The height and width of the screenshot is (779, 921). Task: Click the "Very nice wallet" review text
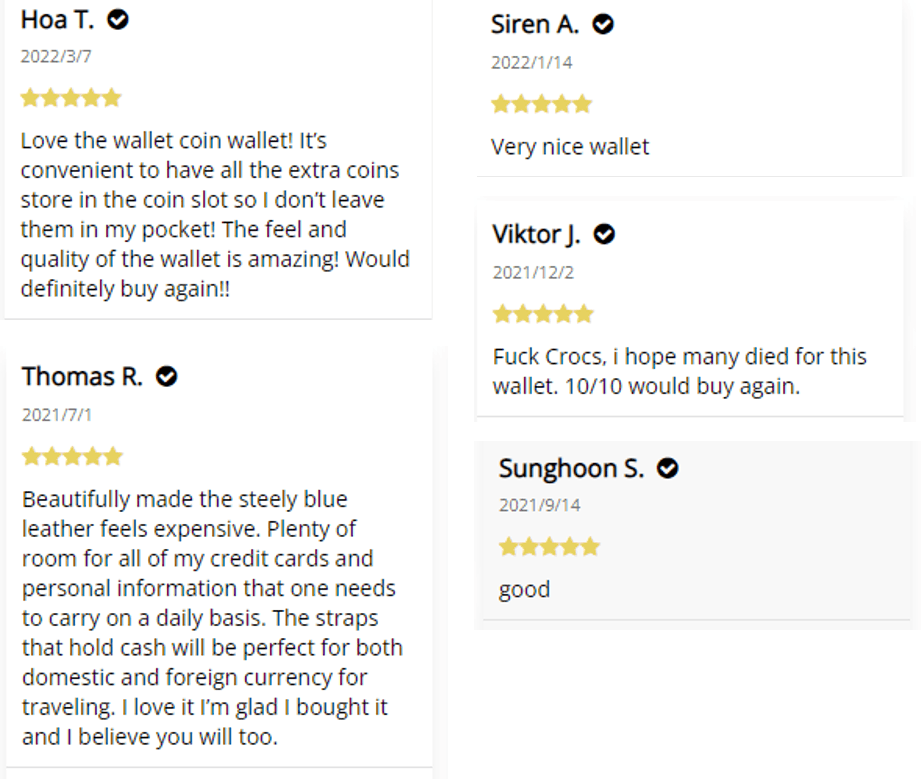pos(570,147)
